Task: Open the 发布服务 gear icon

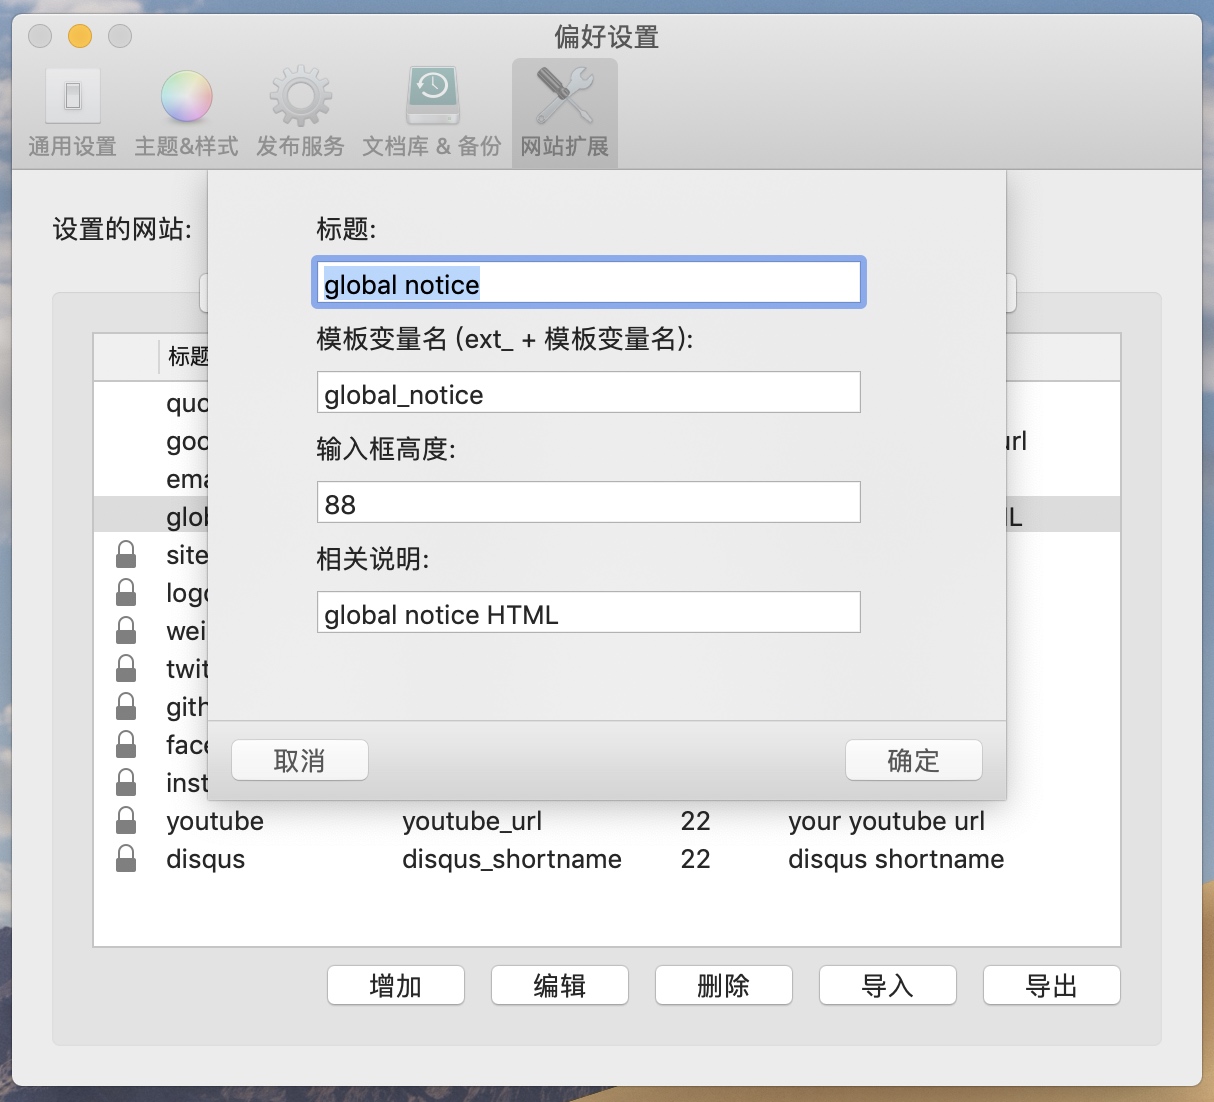Action: click(300, 98)
